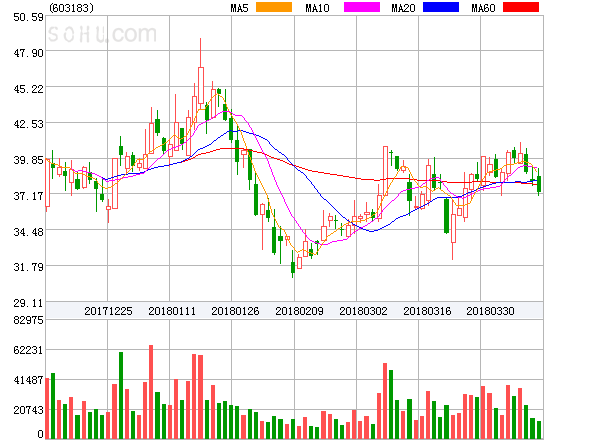This screenshot has width=600, height=440.
Task: Click the 20180302 date label
Action: click(363, 311)
